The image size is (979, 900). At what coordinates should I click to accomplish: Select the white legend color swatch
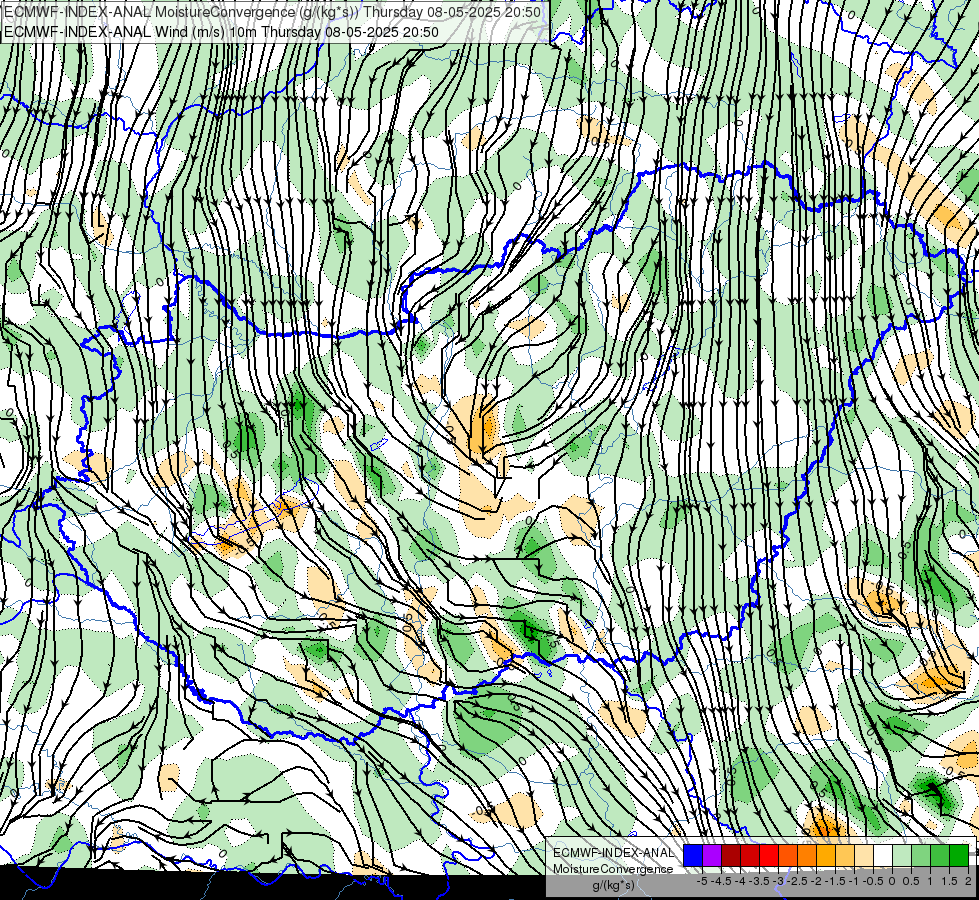883,856
